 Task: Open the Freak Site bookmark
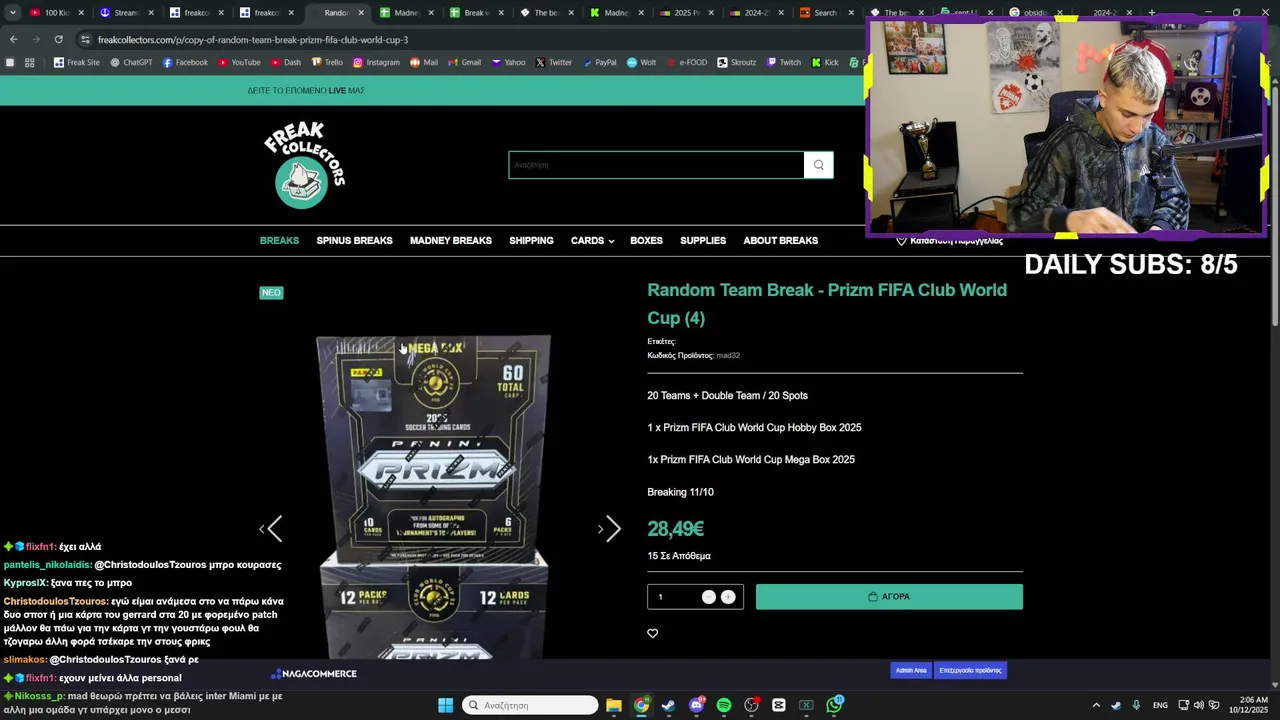coord(77,62)
